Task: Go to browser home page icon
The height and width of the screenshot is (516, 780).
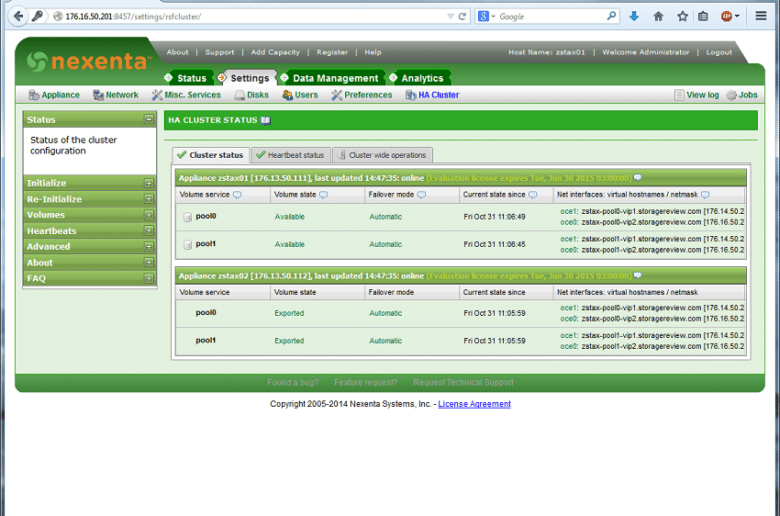Action: (658, 16)
